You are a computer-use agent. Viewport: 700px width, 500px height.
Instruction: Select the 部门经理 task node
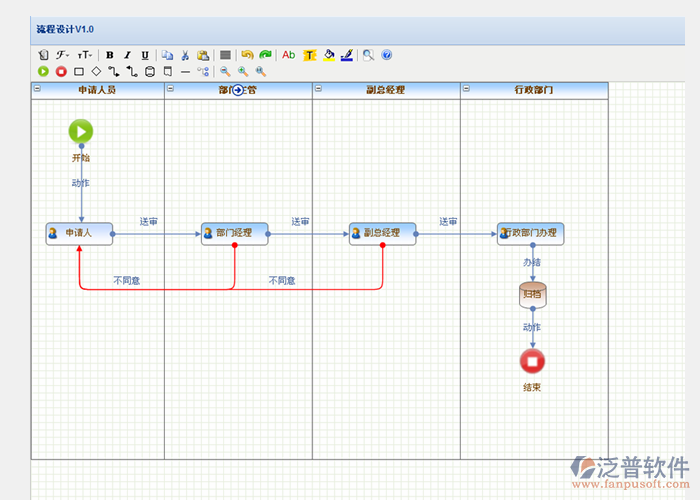click(235, 233)
